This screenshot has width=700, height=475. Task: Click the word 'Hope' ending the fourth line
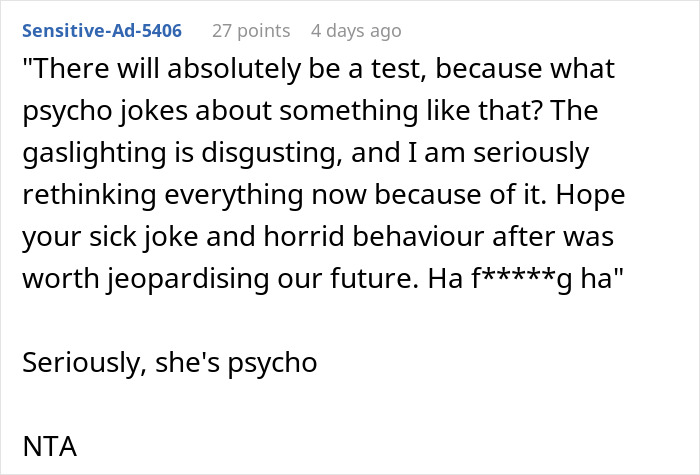point(590,195)
